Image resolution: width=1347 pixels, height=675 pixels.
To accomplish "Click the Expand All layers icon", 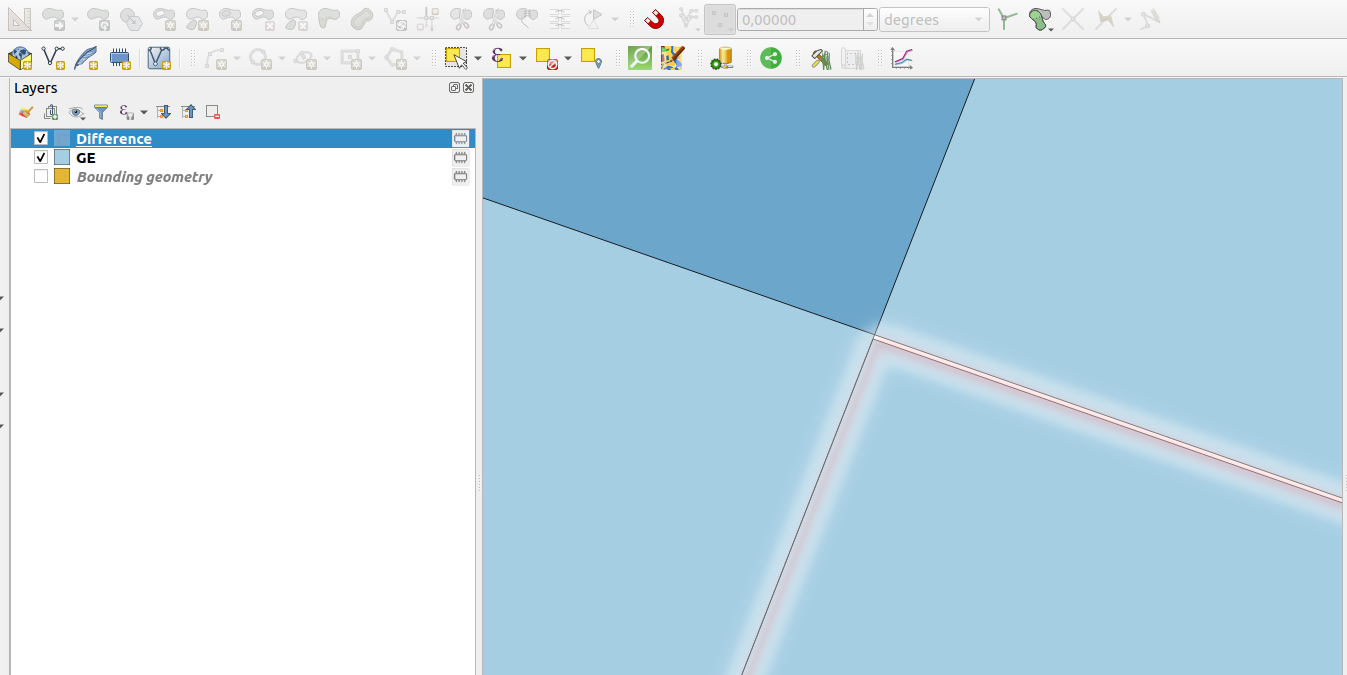I will (164, 112).
